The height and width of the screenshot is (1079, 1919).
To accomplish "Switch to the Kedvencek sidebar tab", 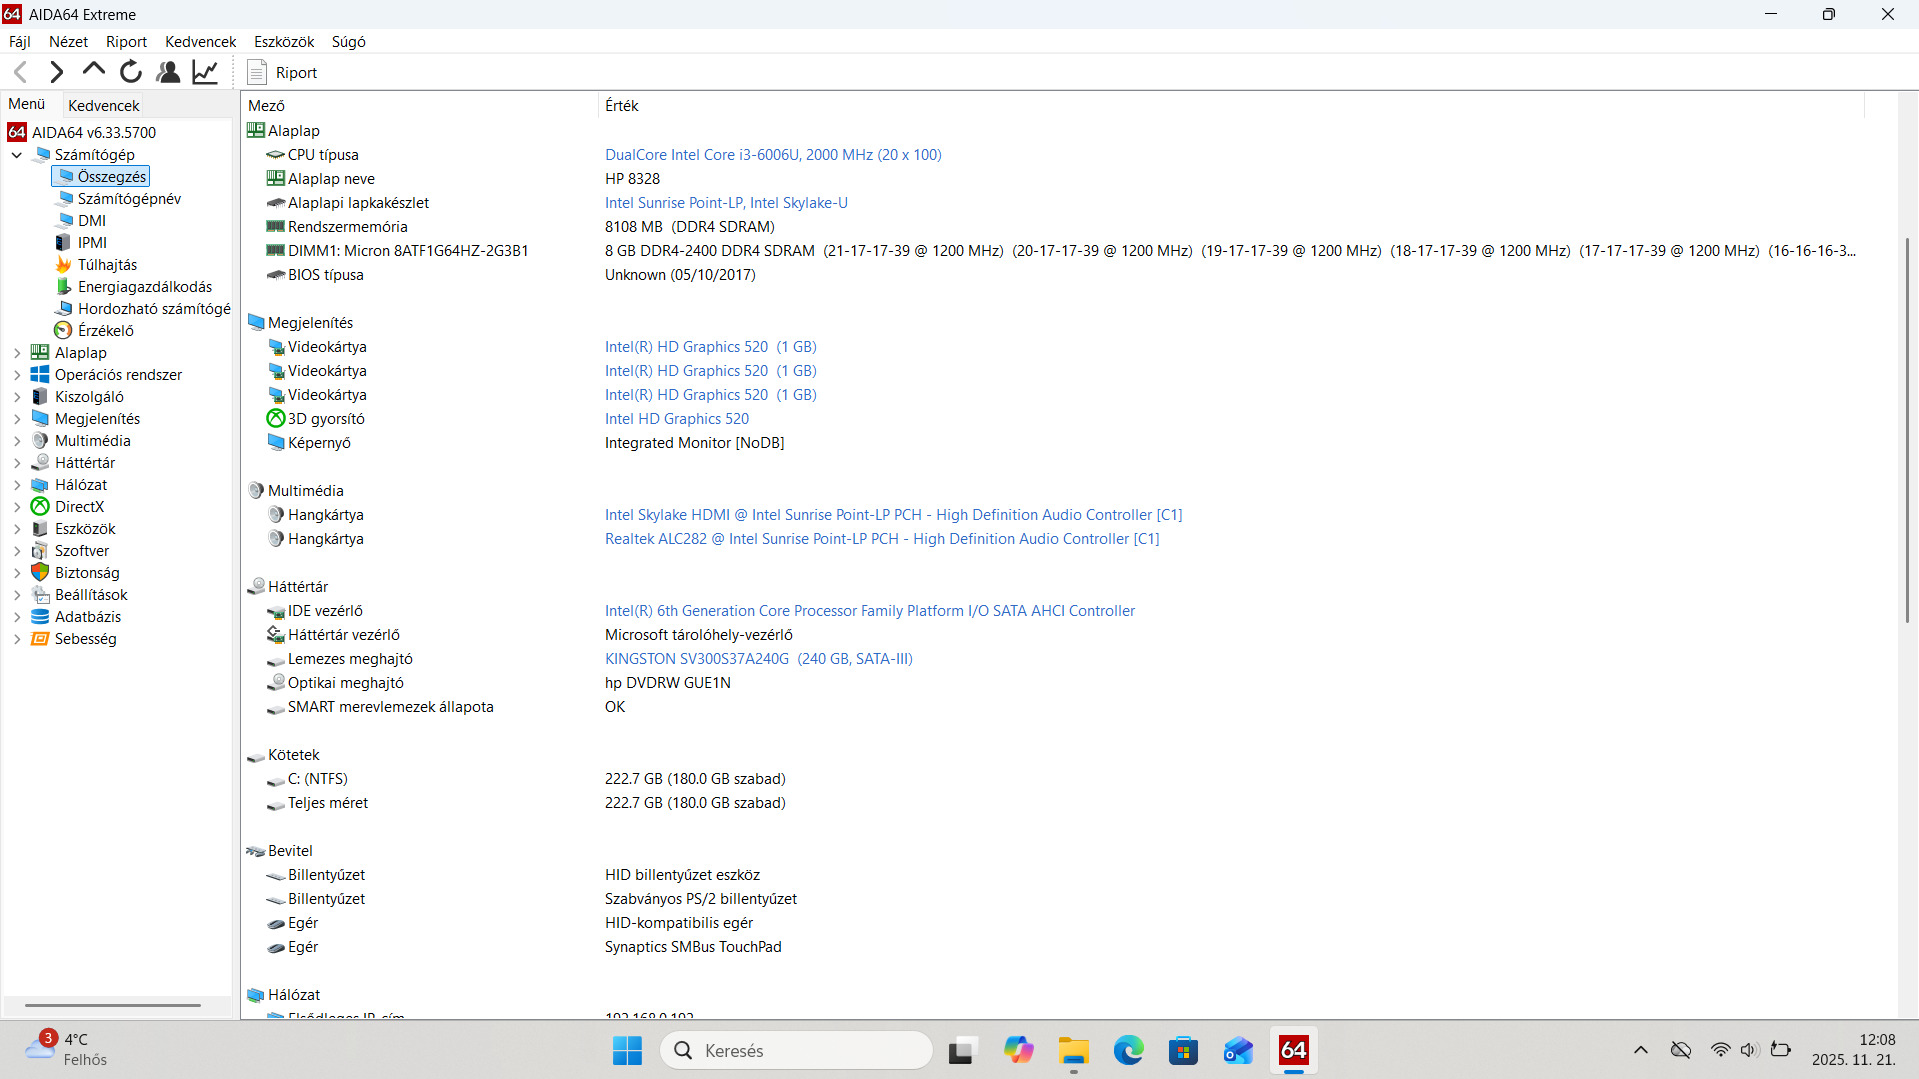I will [x=104, y=105].
